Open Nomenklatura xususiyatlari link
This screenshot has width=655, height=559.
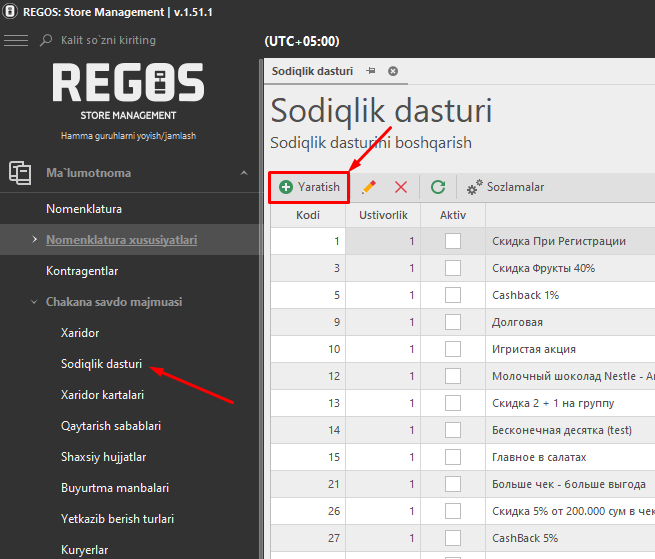[x=122, y=240]
